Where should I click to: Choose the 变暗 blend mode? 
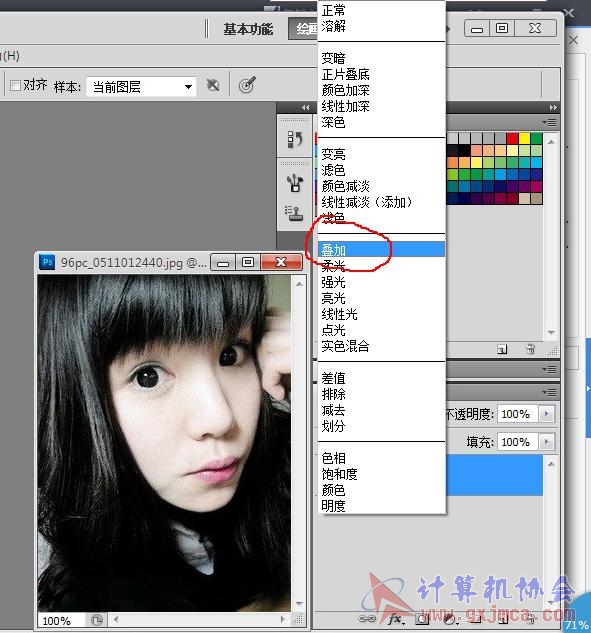pos(381,58)
